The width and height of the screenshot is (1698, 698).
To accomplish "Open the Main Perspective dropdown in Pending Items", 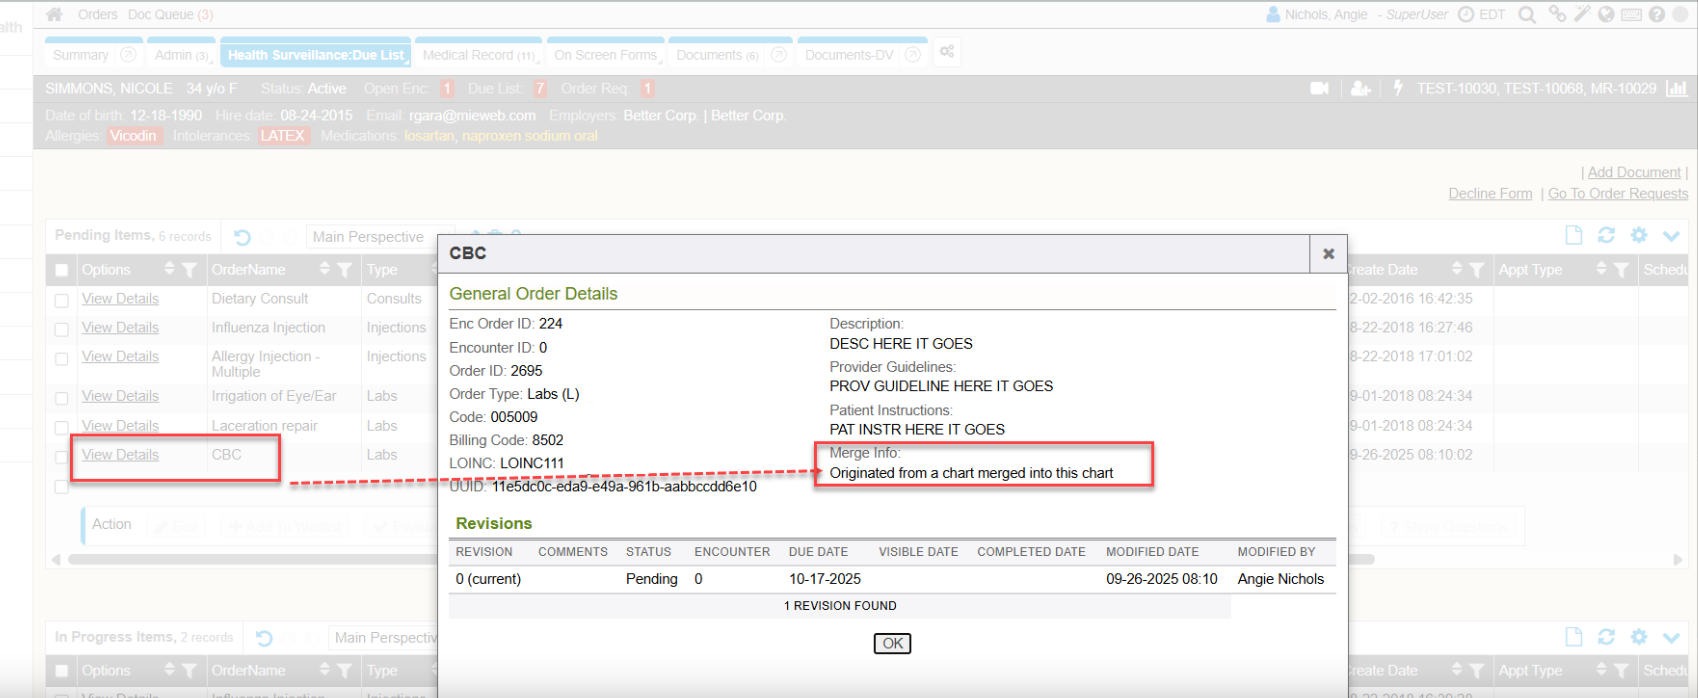I will [370, 237].
